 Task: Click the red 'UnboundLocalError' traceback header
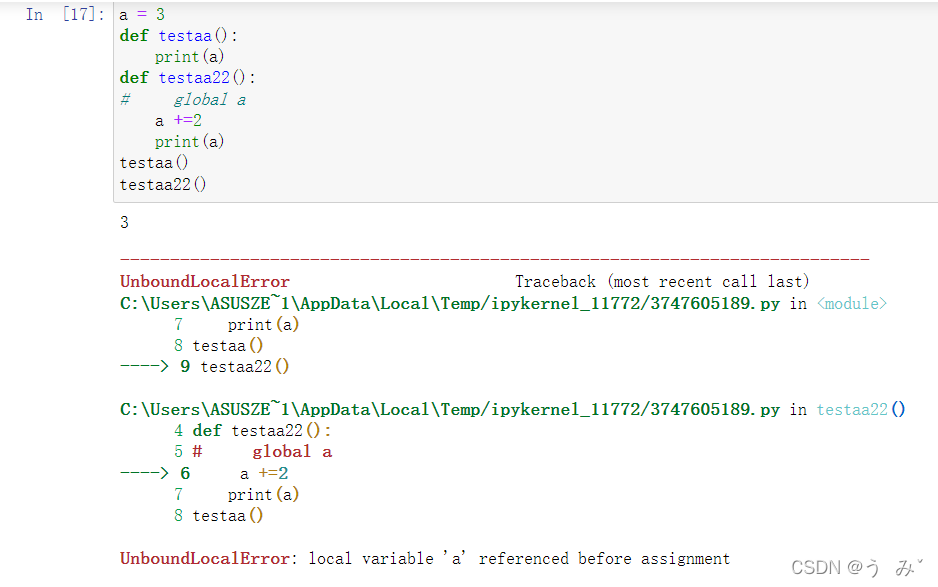205,281
